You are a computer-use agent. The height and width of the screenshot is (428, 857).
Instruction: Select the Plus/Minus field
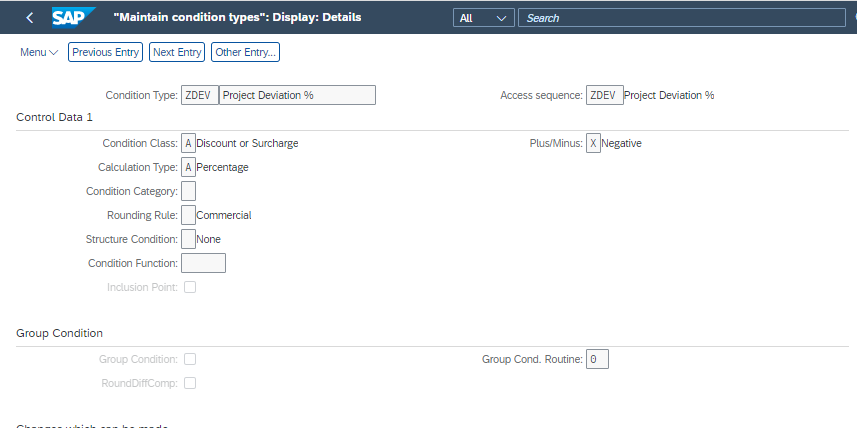point(594,143)
